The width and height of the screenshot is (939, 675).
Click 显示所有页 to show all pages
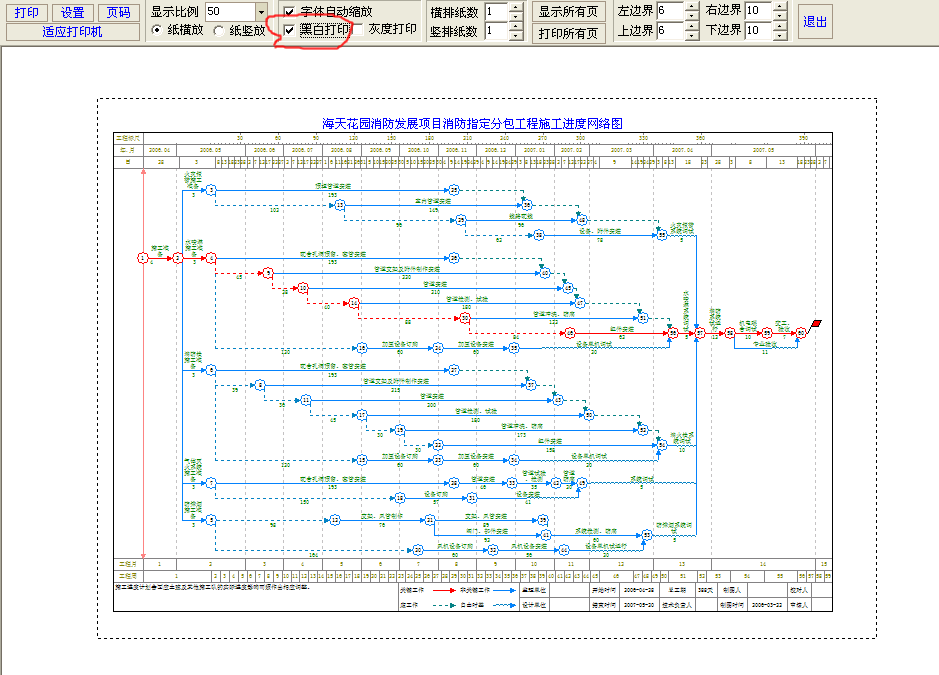coord(568,11)
